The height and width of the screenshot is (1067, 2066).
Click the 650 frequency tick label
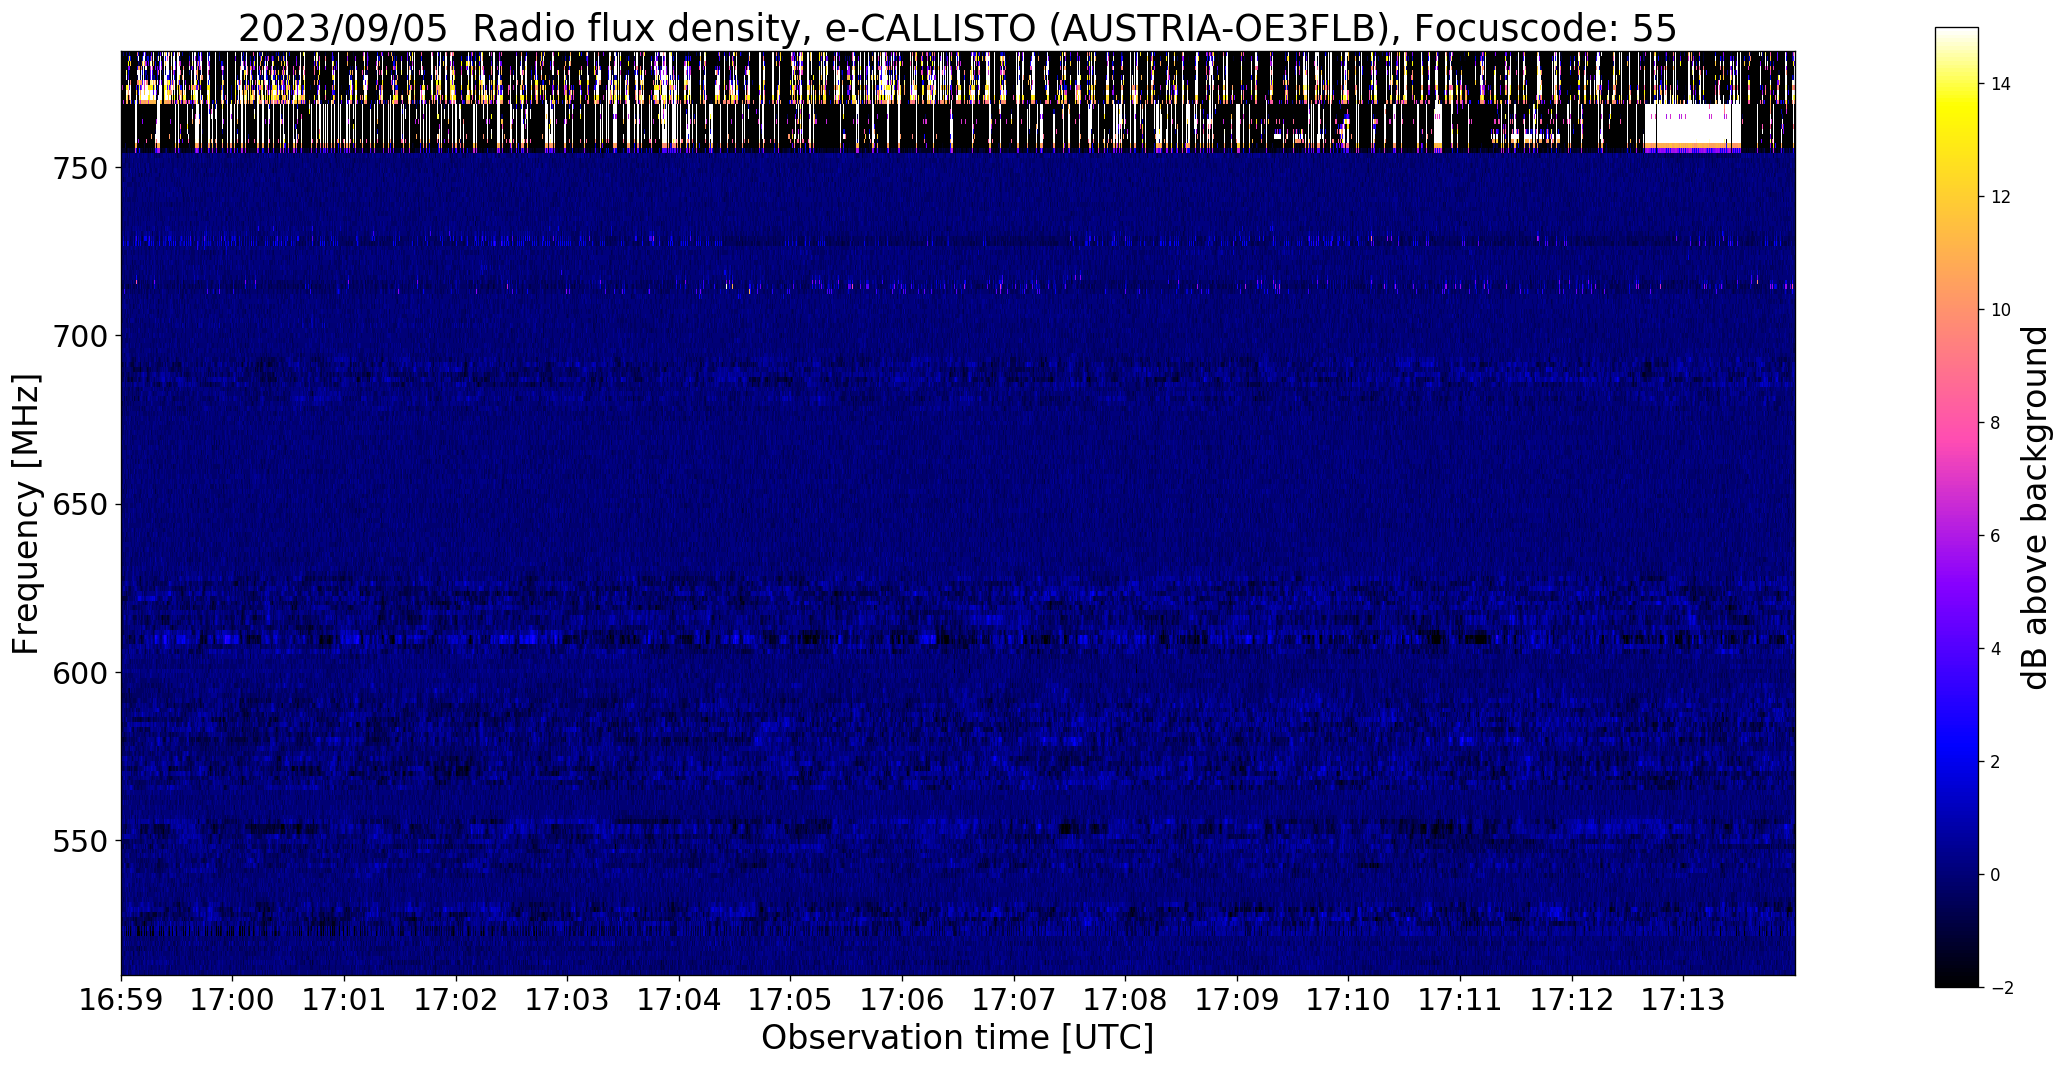[x=79, y=504]
